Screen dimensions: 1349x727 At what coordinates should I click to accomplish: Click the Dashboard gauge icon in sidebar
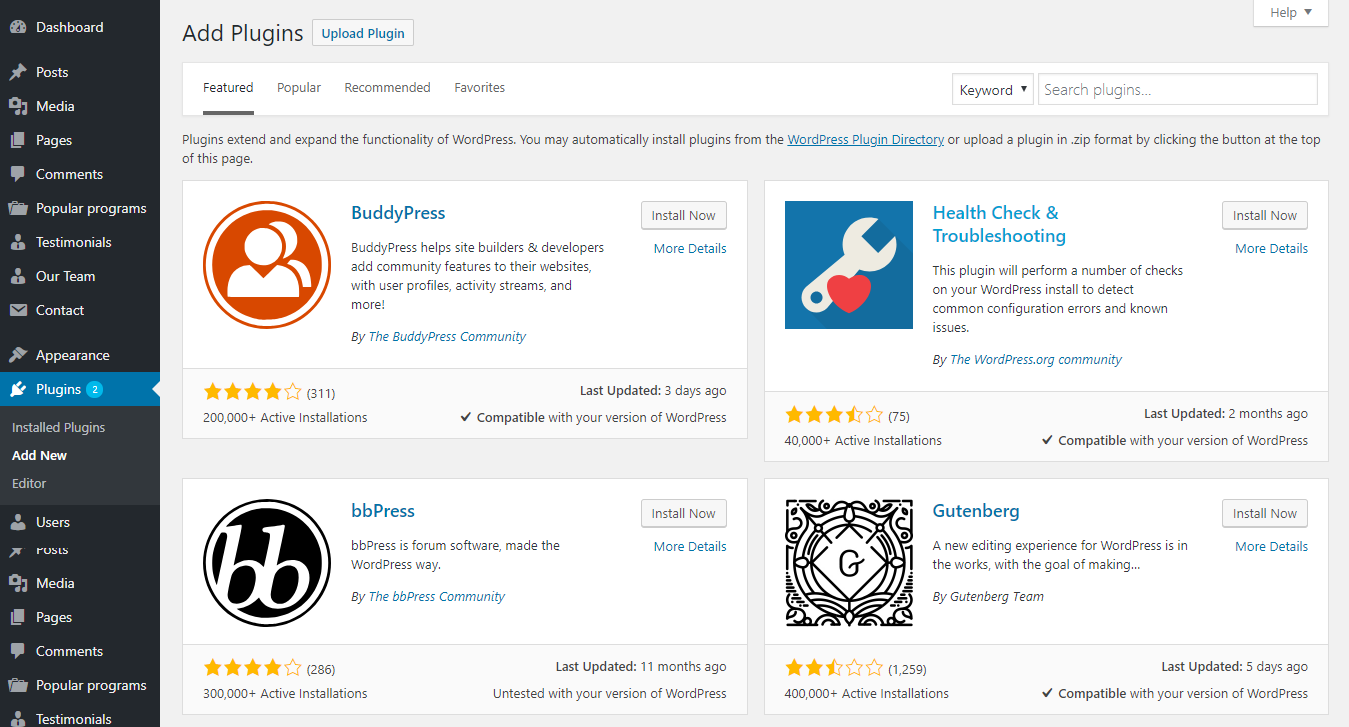click(x=18, y=27)
